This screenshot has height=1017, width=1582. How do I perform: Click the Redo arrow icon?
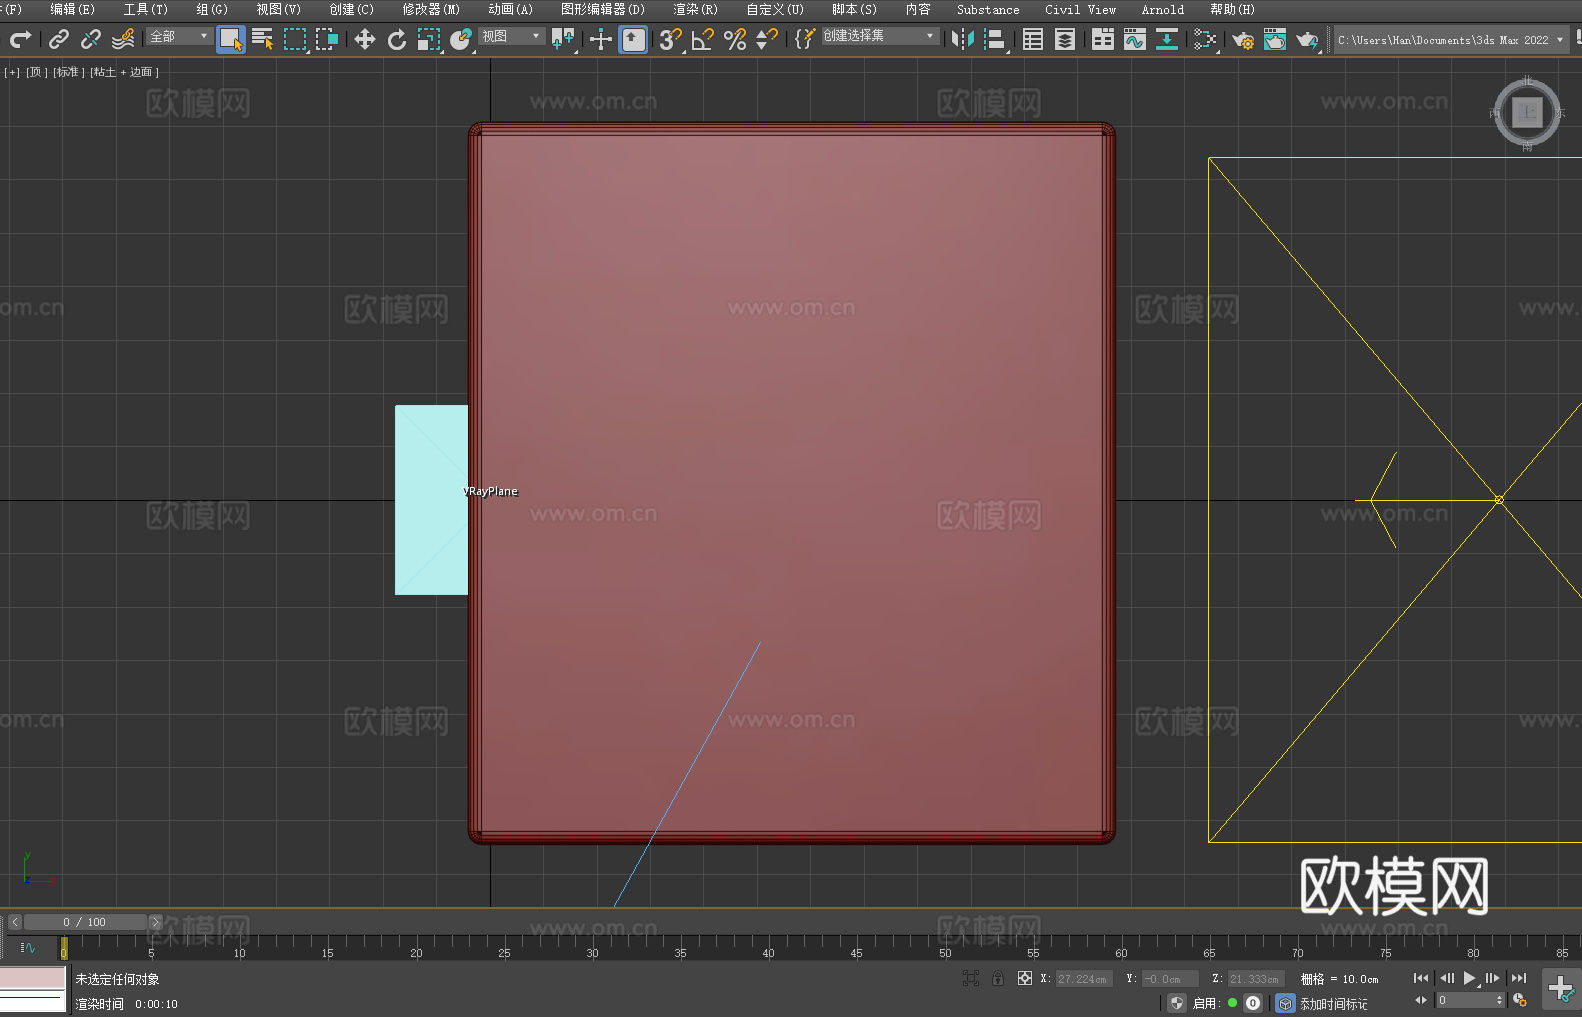(x=20, y=39)
